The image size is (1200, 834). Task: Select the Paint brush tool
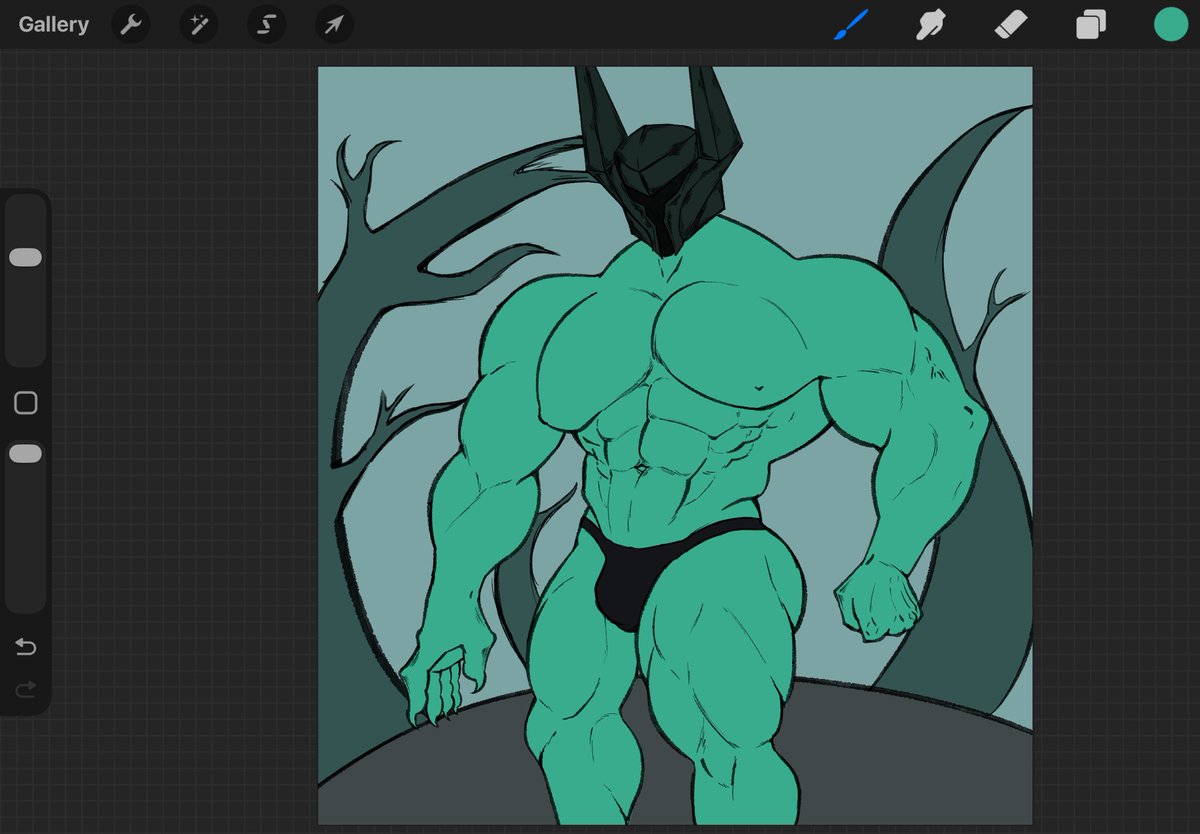coord(851,24)
